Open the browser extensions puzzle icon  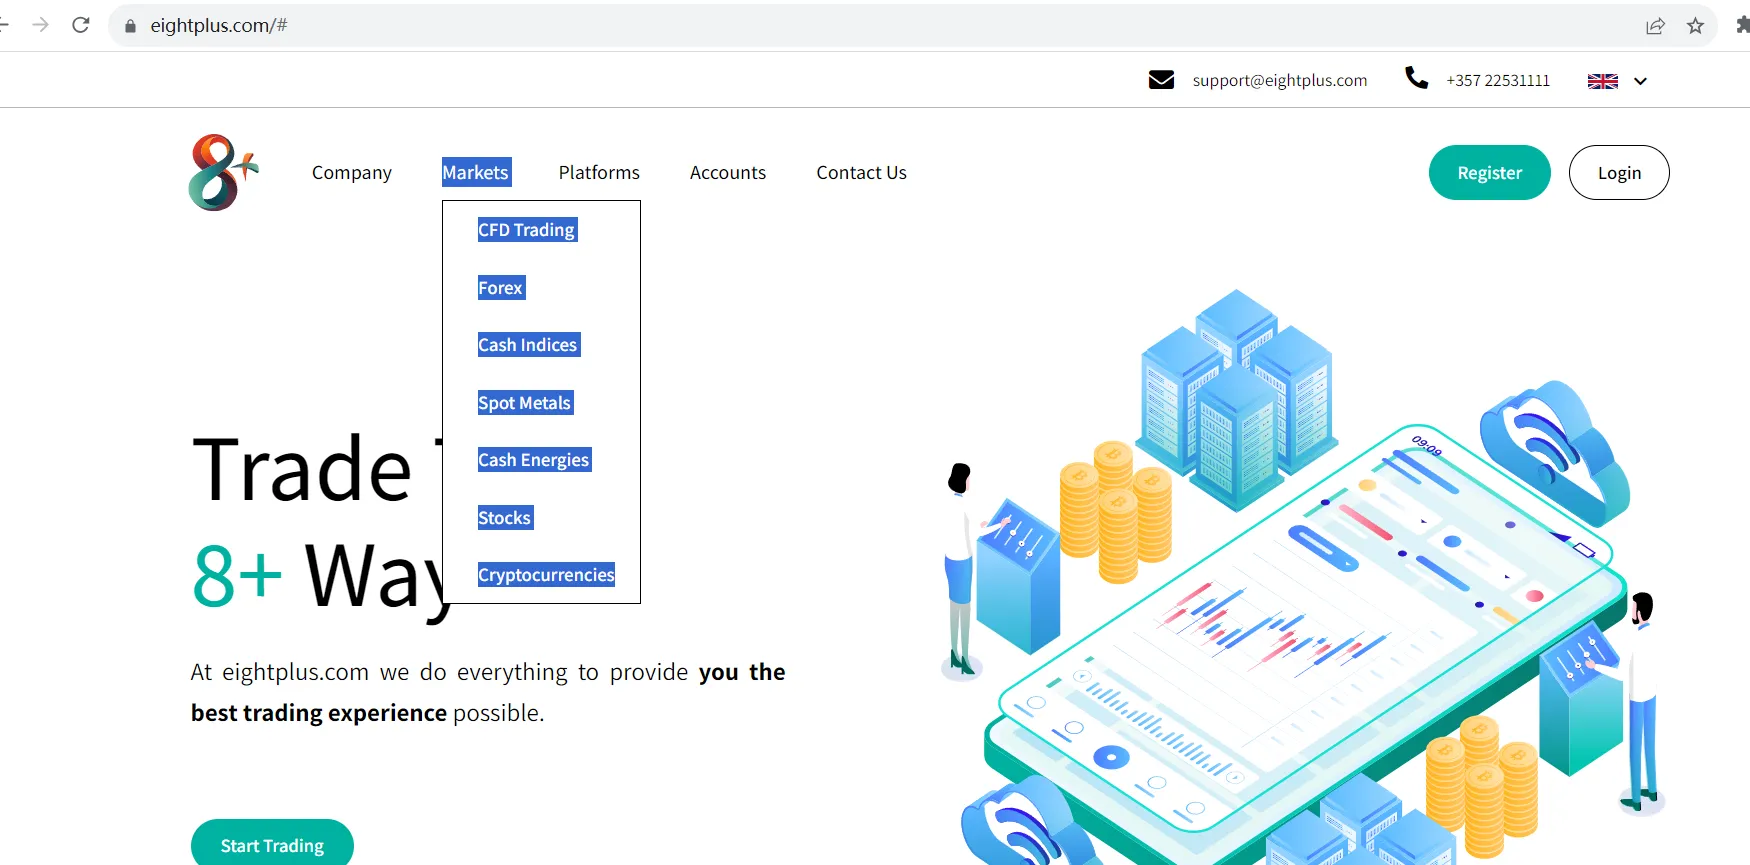(x=1742, y=26)
